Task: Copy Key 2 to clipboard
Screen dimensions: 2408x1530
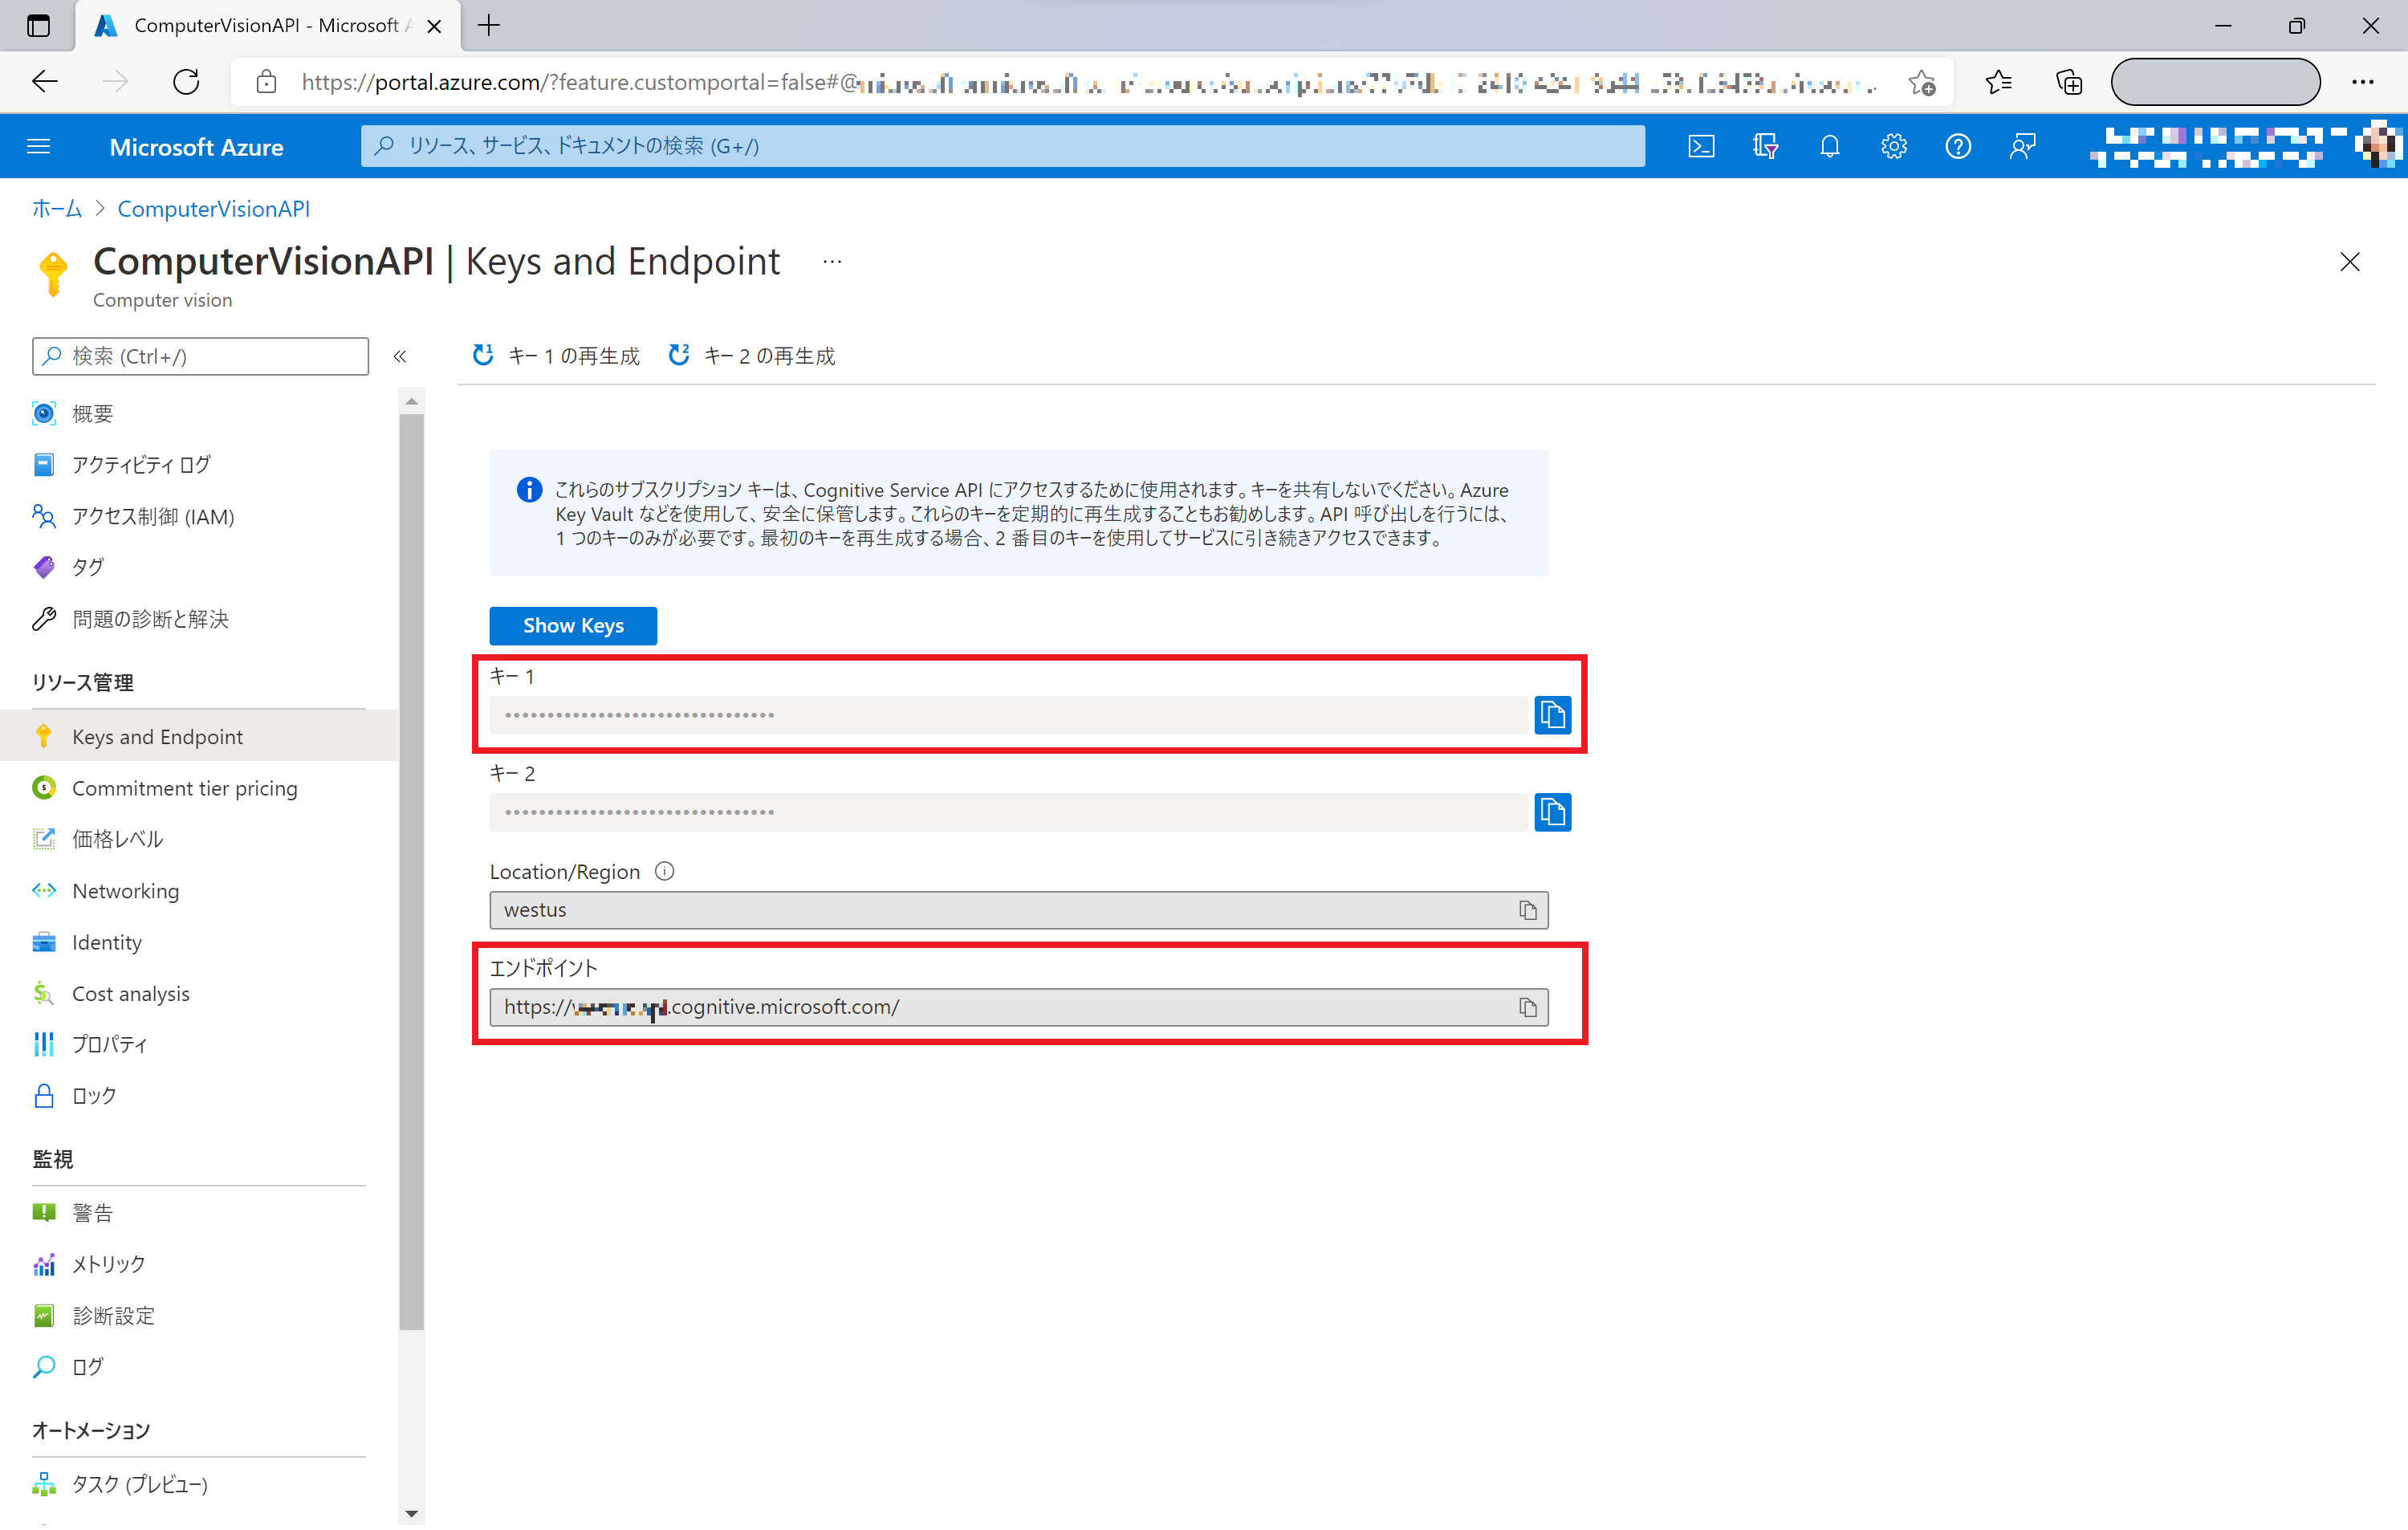Action: pos(1552,812)
